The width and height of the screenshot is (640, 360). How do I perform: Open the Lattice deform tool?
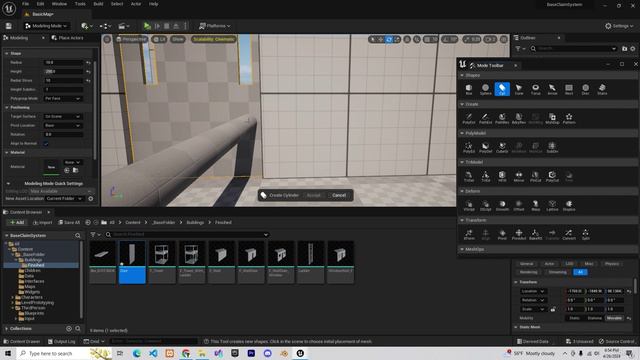click(552, 205)
